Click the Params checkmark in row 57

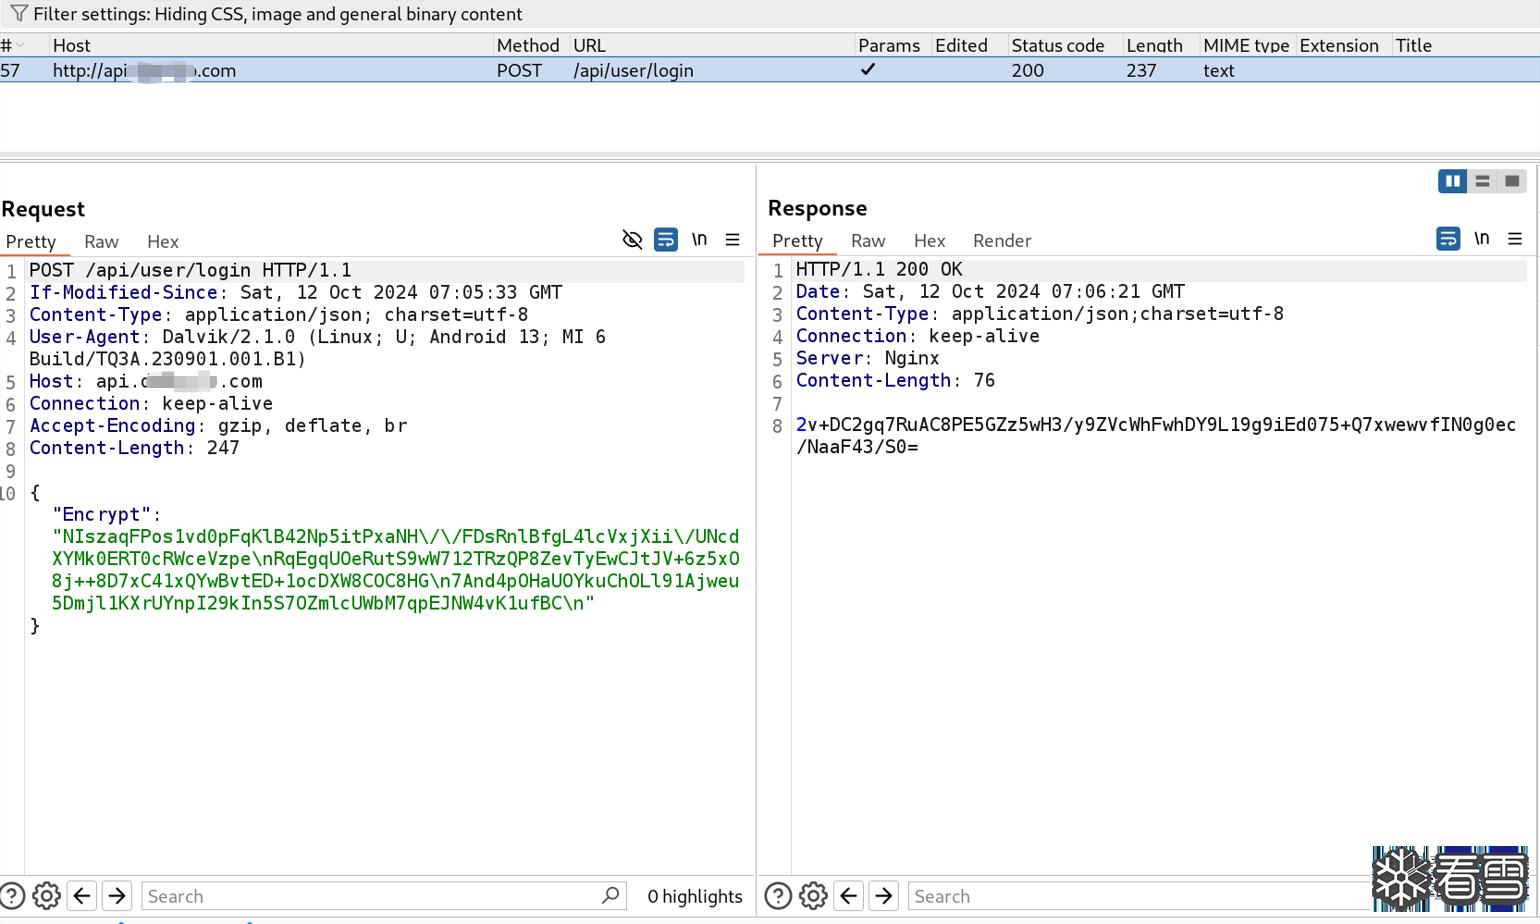click(868, 69)
